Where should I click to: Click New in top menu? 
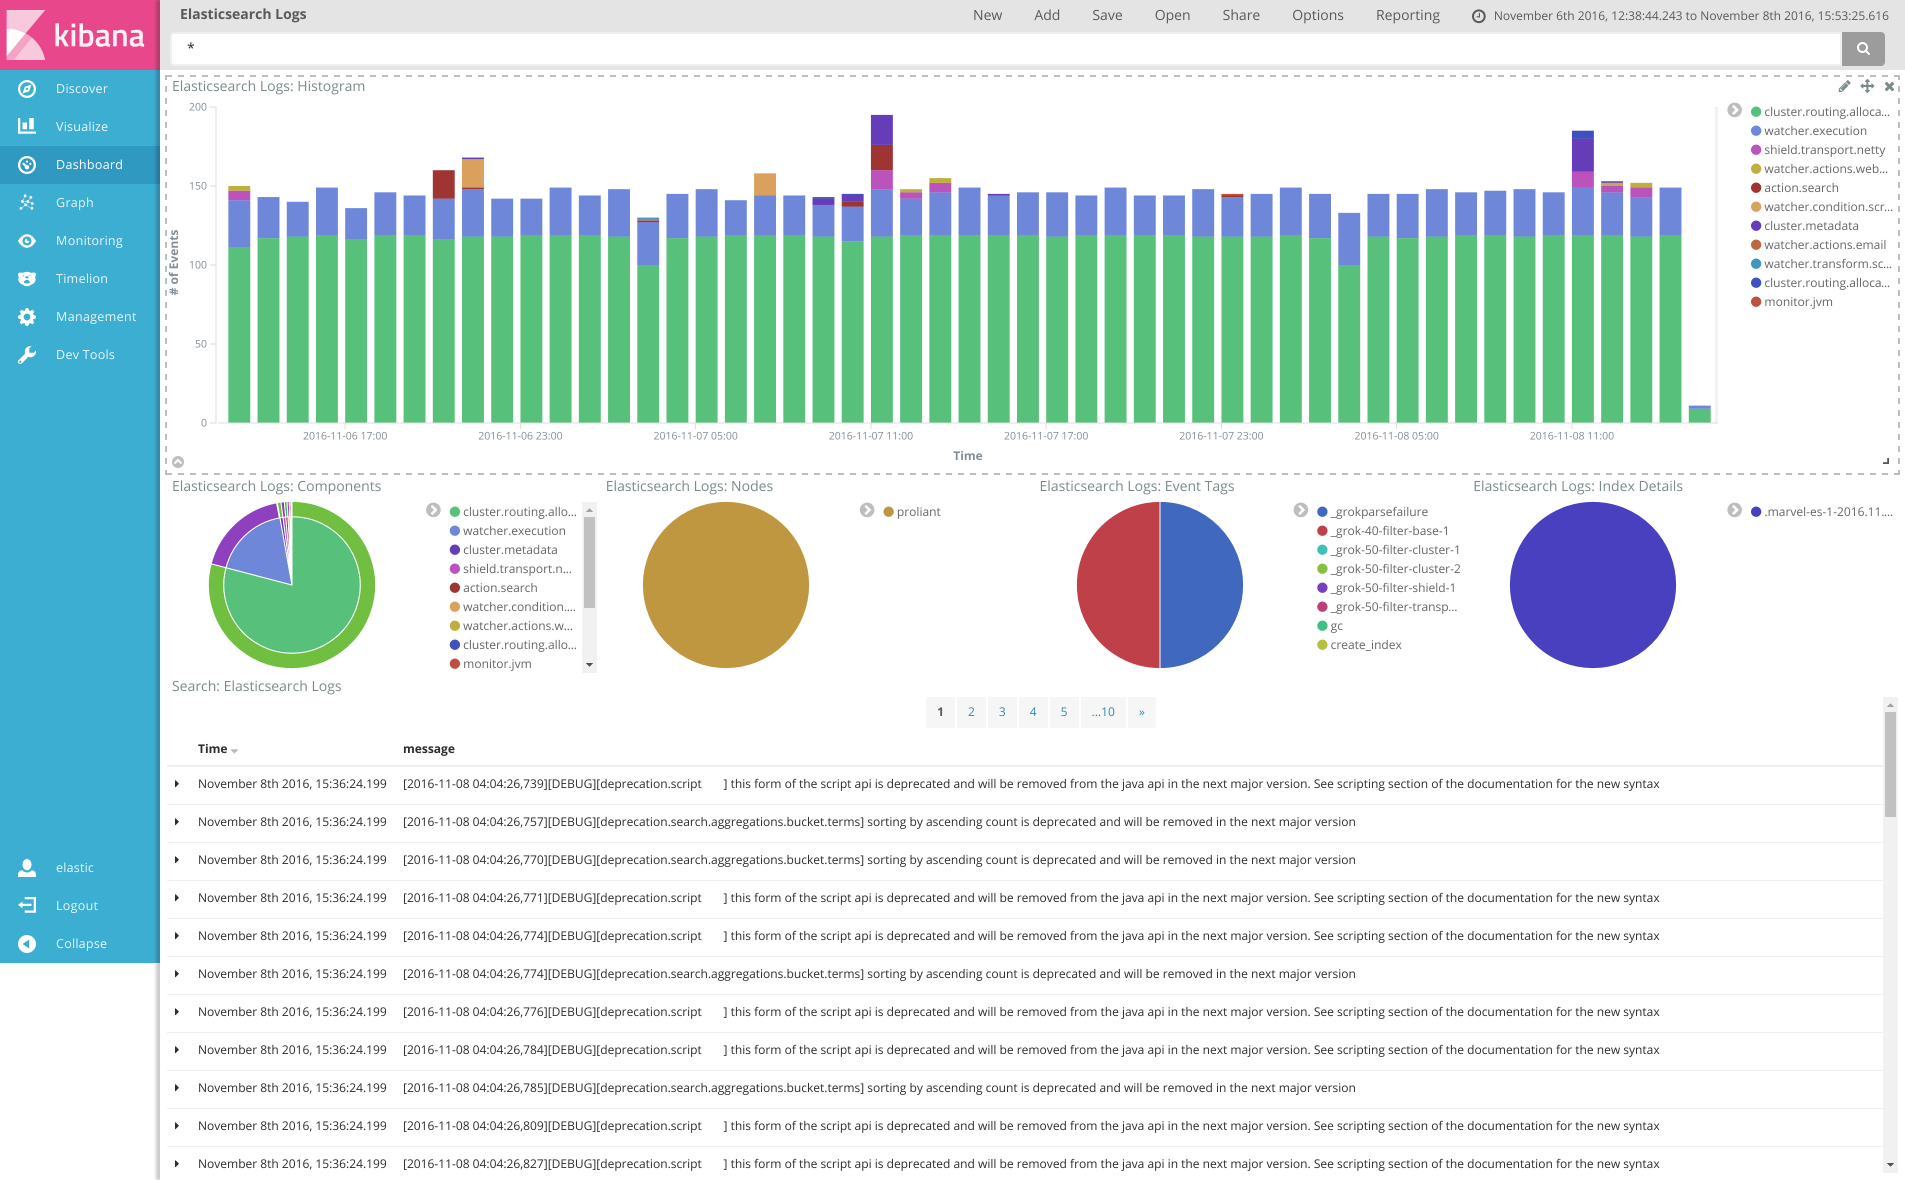coord(987,15)
